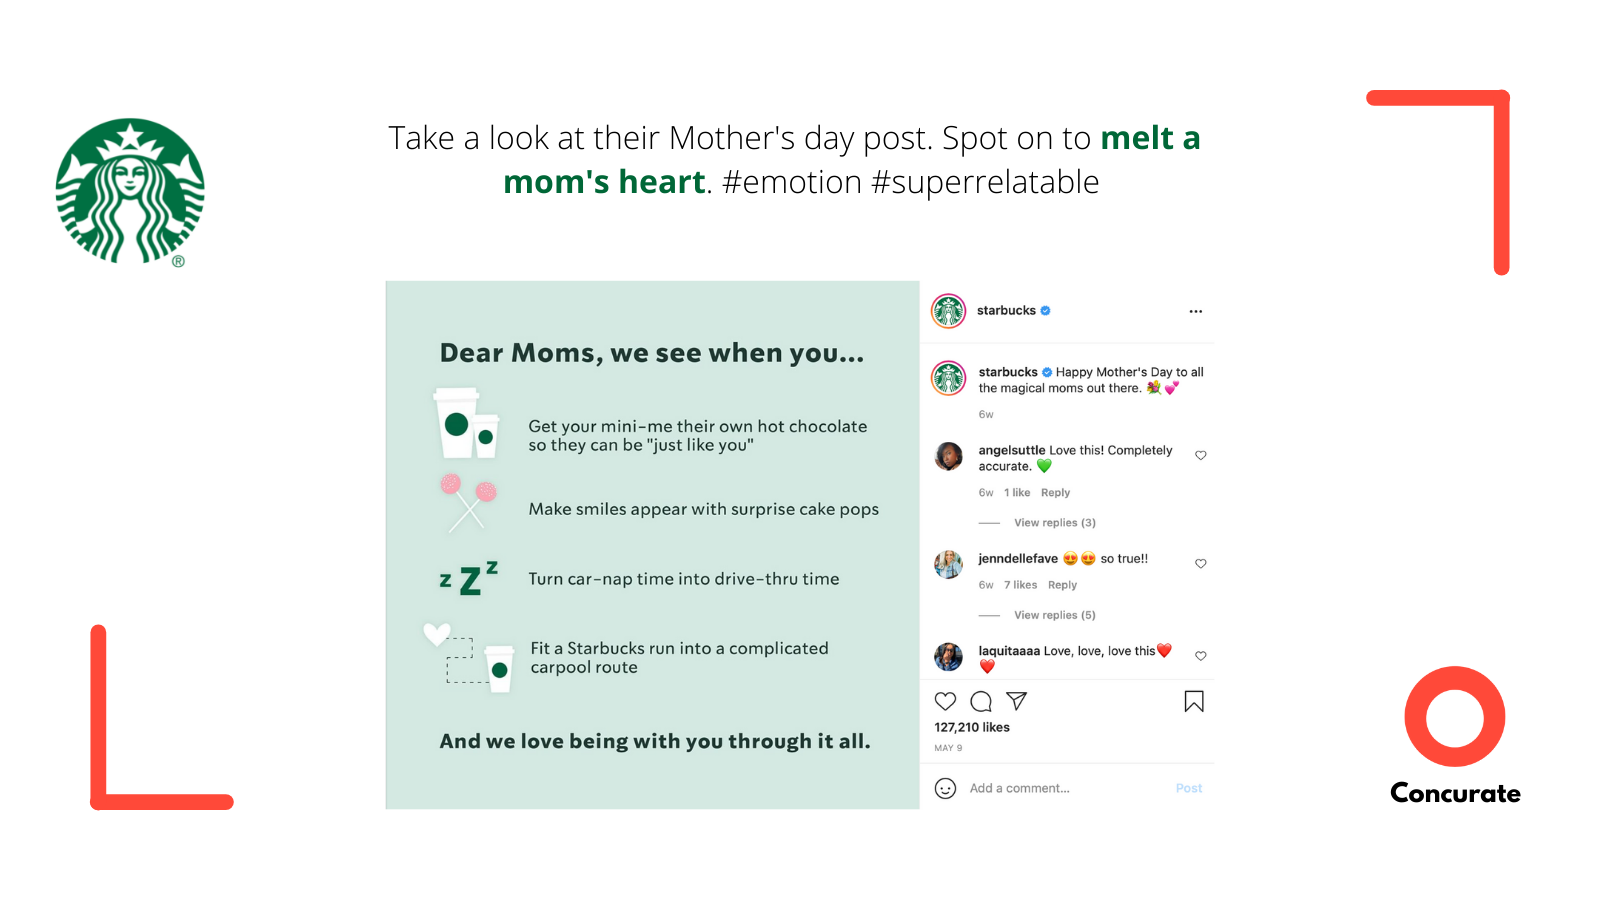This screenshot has width=1600, height=900.
Task: View 127,210 likes list
Action: (972, 727)
